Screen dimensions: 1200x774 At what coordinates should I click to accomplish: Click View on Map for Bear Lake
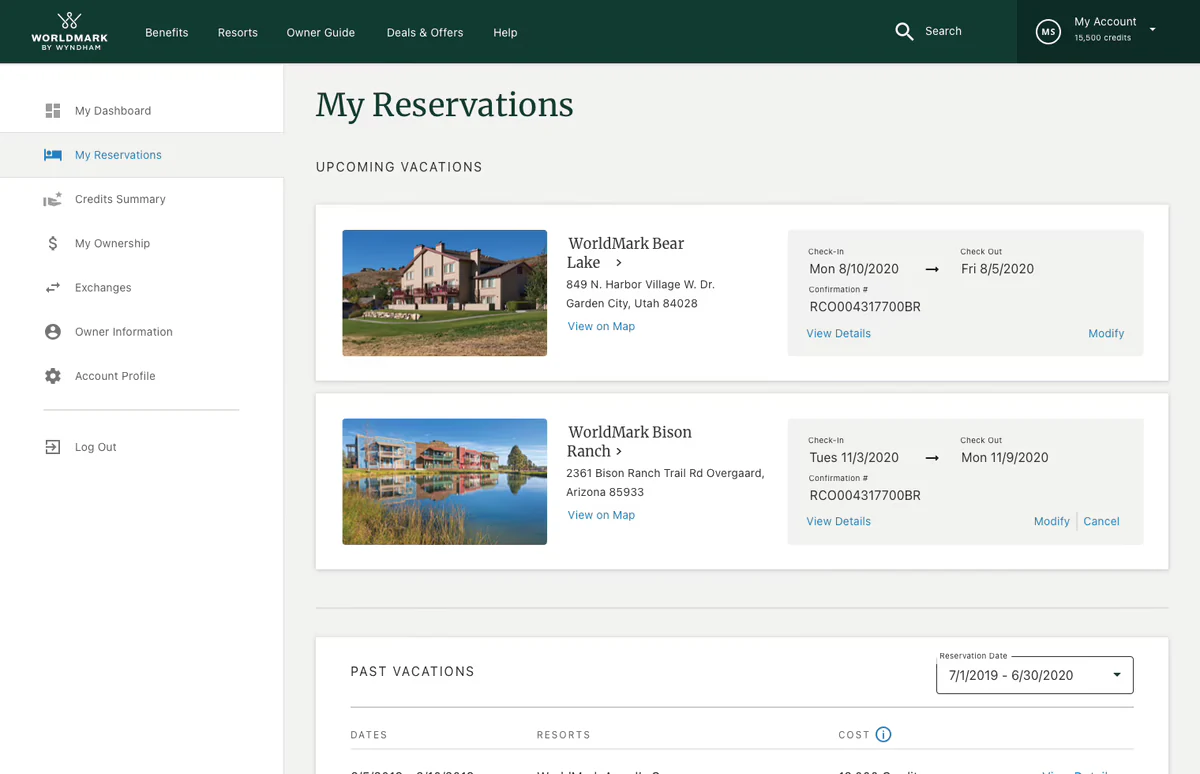[601, 326]
